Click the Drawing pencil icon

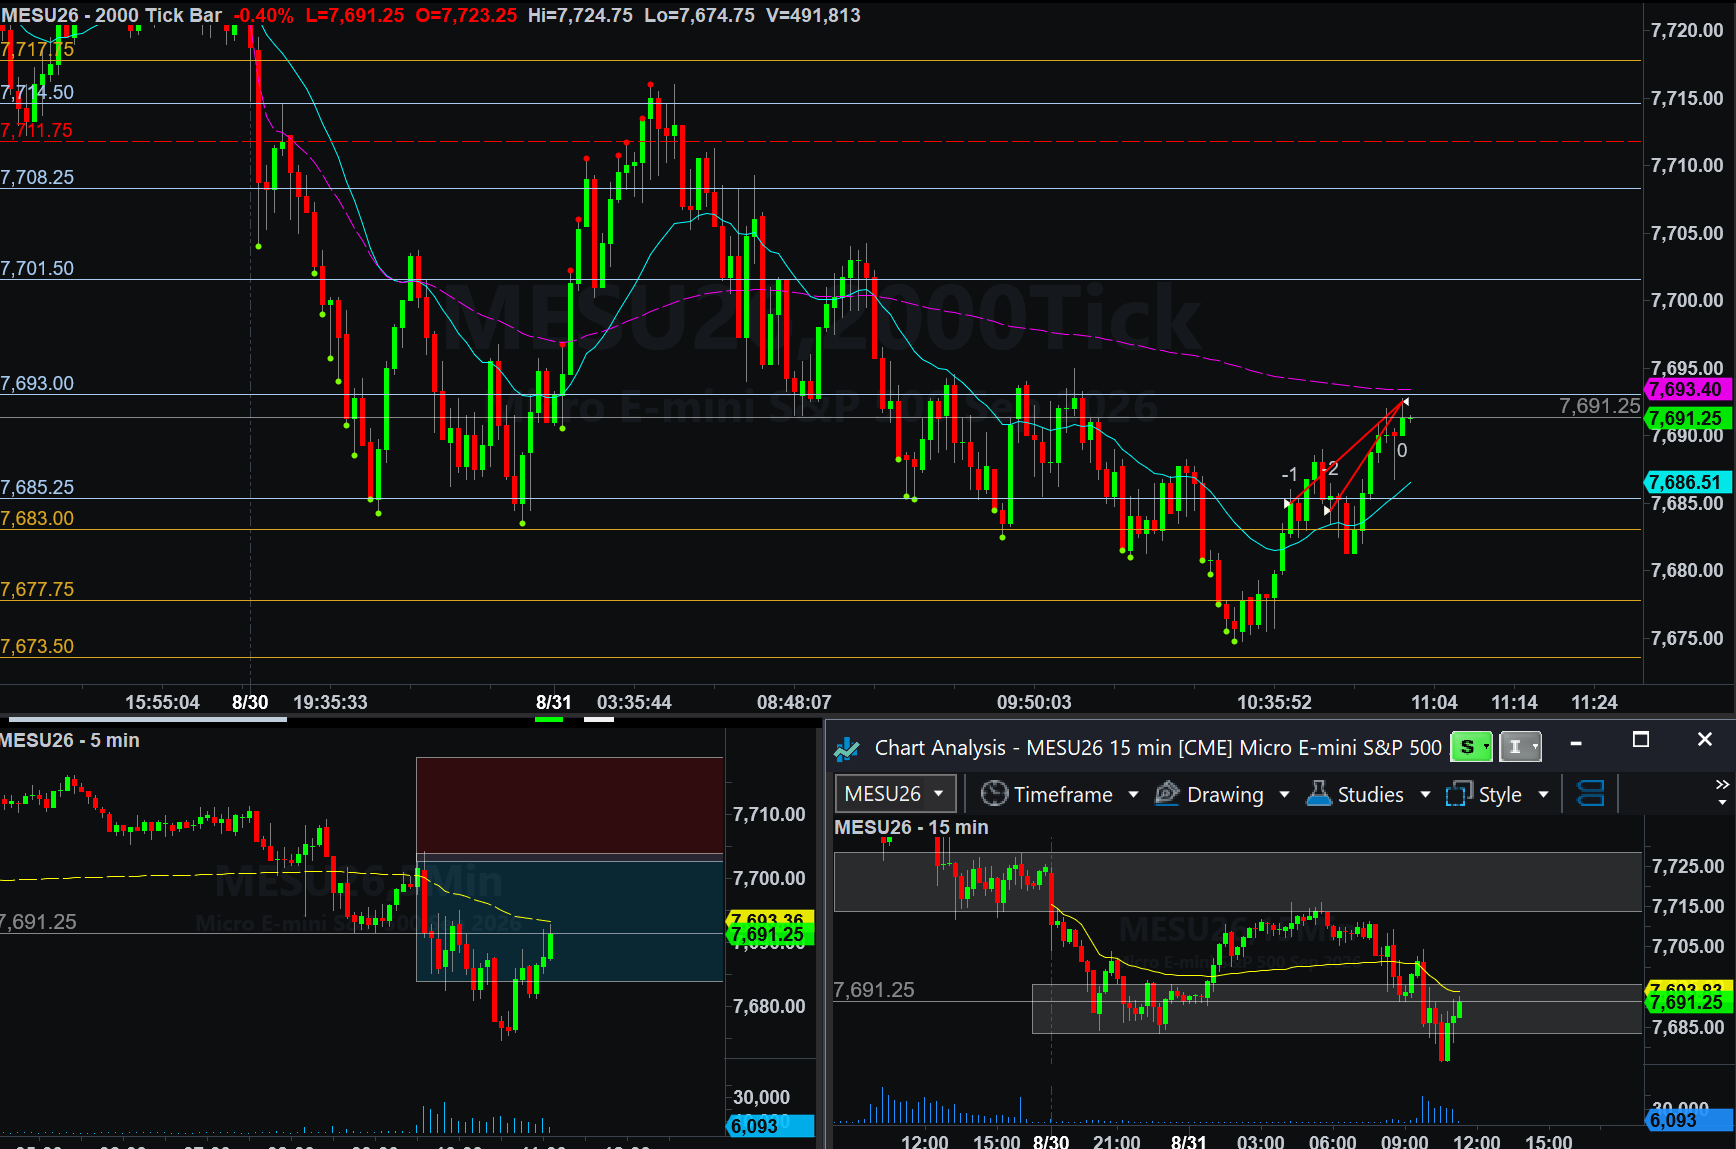(x=1167, y=794)
